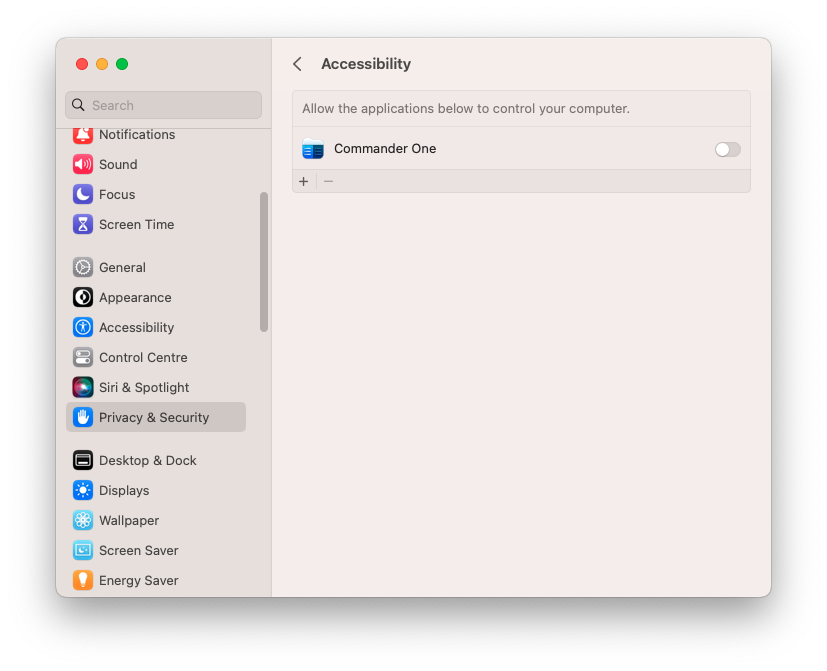Select the Commander One app icon
The width and height of the screenshot is (827, 671).
click(x=313, y=148)
